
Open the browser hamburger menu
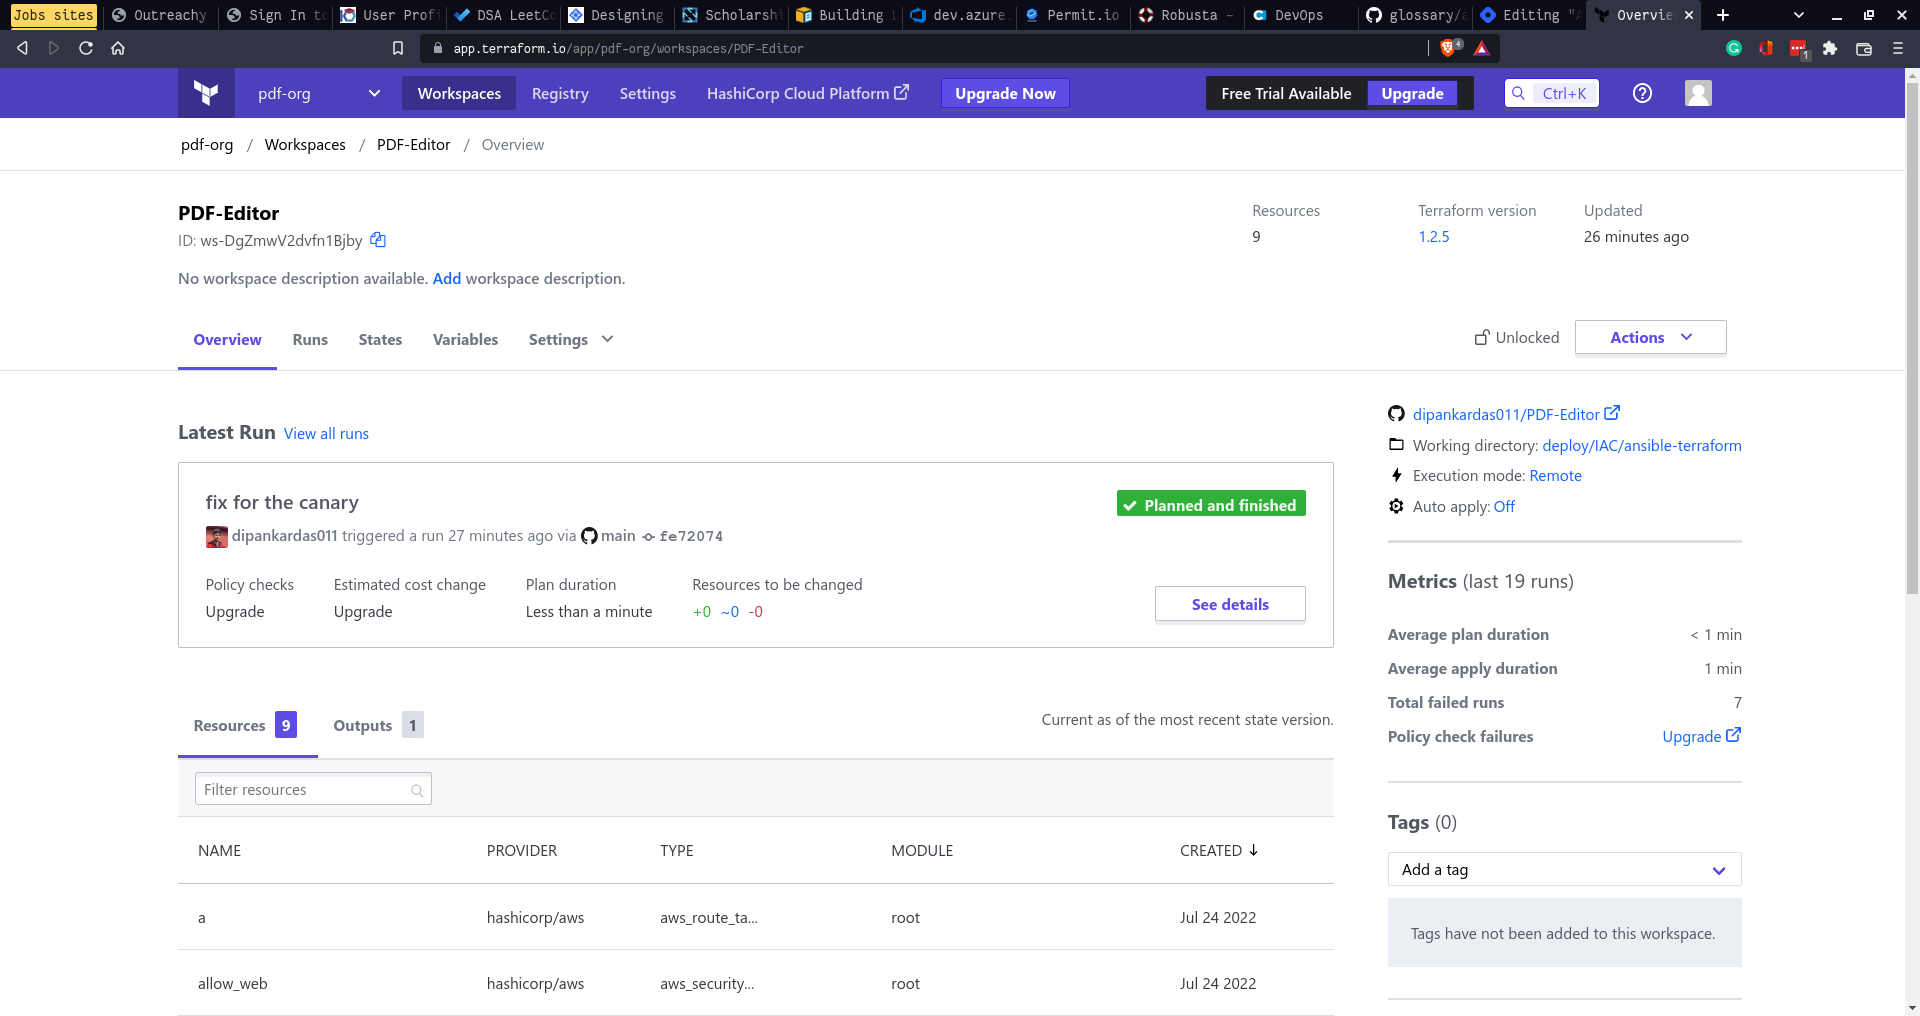[1898, 48]
